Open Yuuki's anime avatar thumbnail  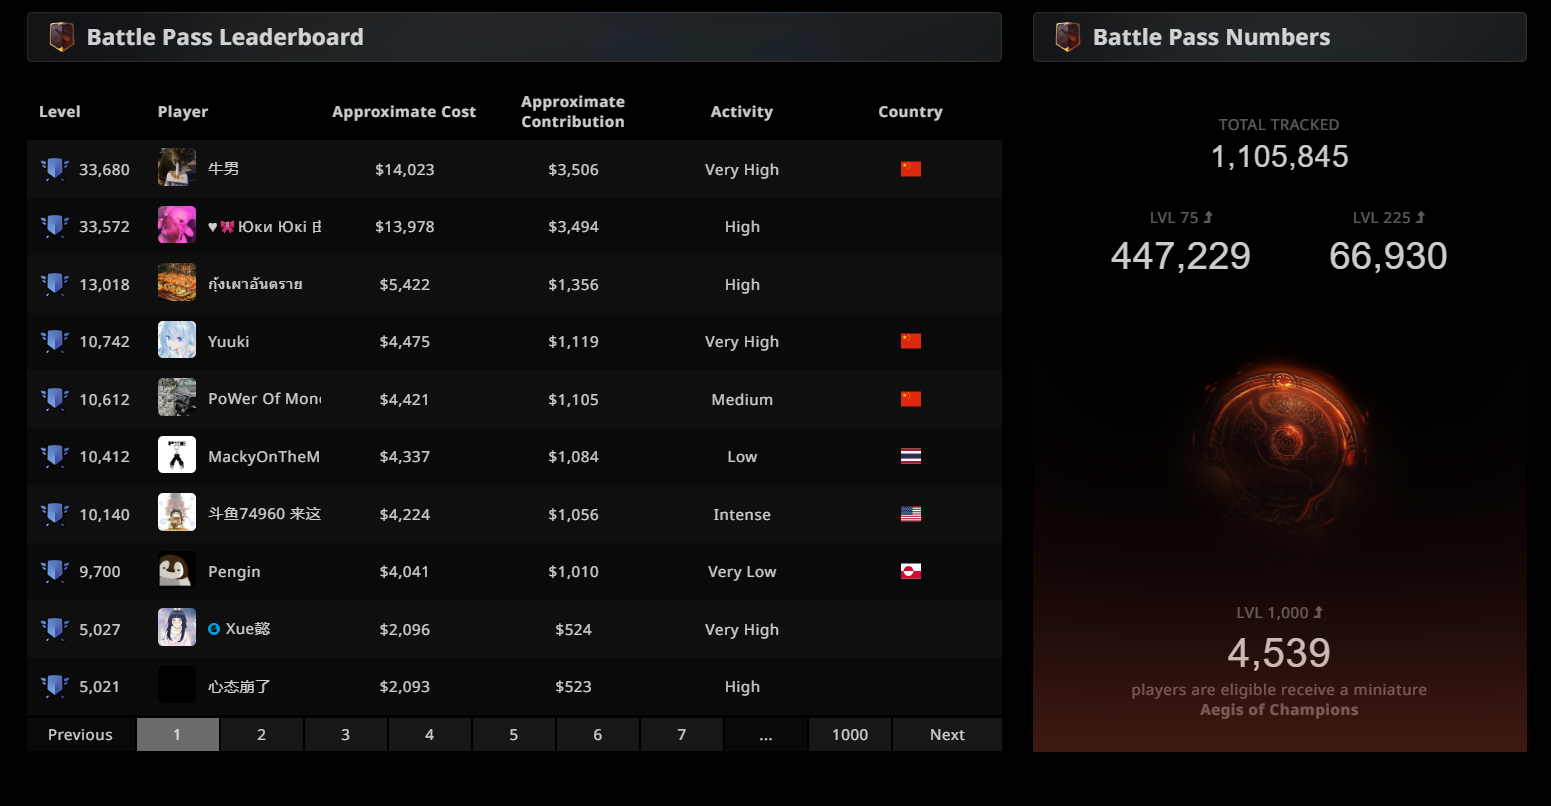177,341
